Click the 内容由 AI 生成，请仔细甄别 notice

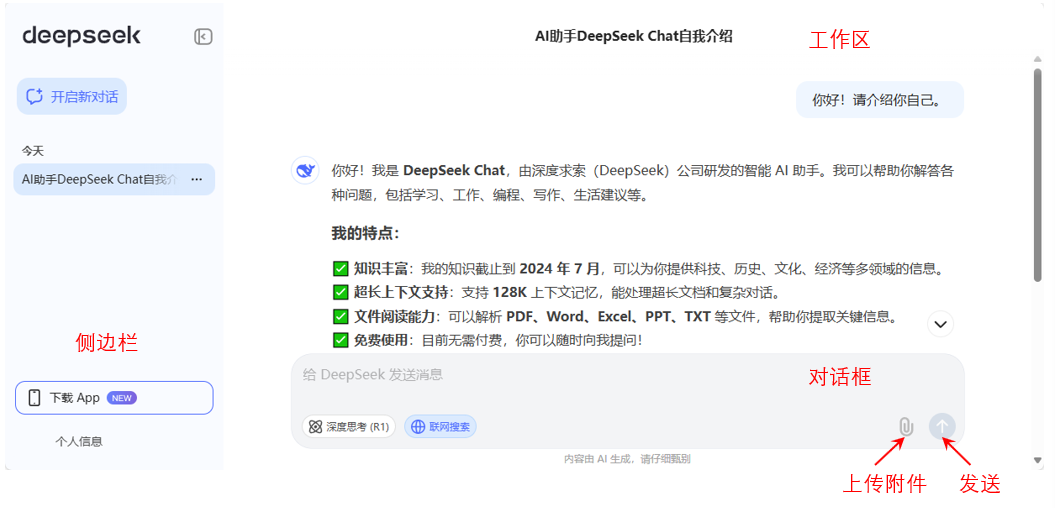coord(627,459)
